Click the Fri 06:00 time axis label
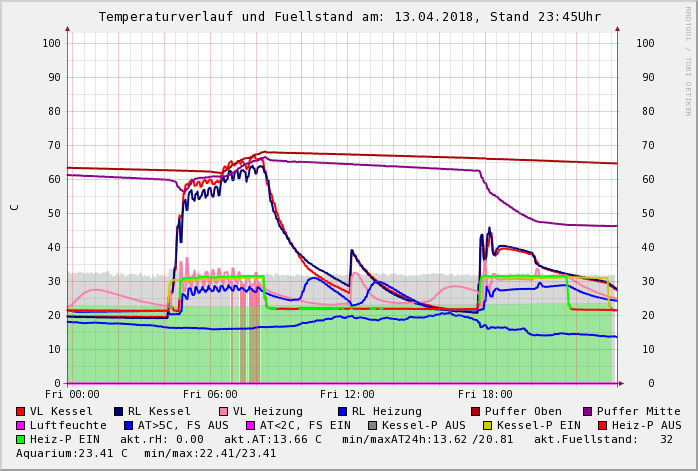 [210, 395]
